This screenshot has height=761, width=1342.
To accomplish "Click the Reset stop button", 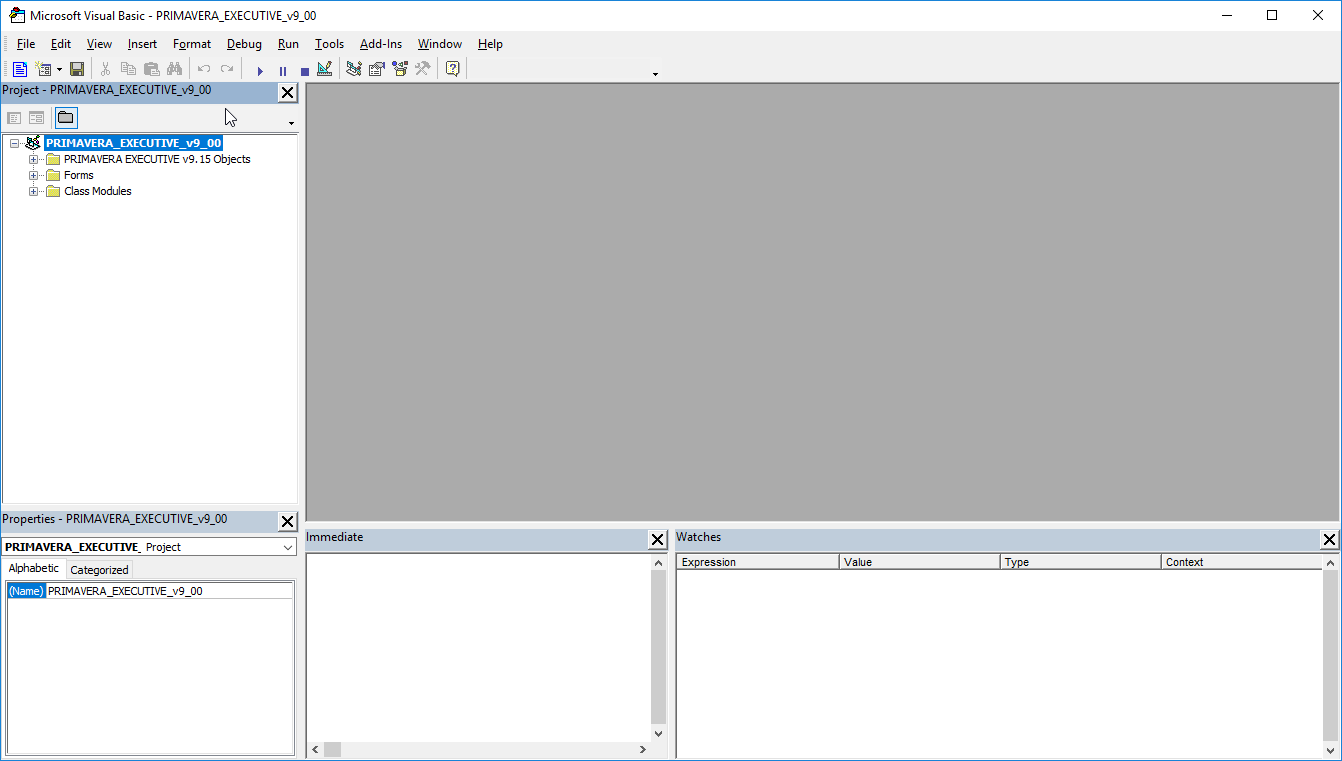I will tap(304, 70).
